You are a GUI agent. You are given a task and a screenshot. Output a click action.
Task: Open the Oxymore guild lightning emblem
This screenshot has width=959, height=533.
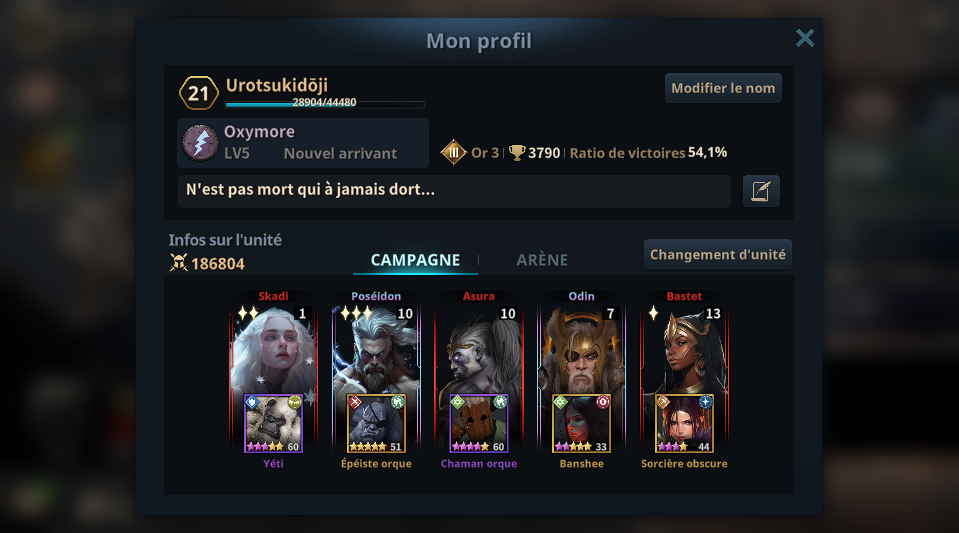point(201,143)
